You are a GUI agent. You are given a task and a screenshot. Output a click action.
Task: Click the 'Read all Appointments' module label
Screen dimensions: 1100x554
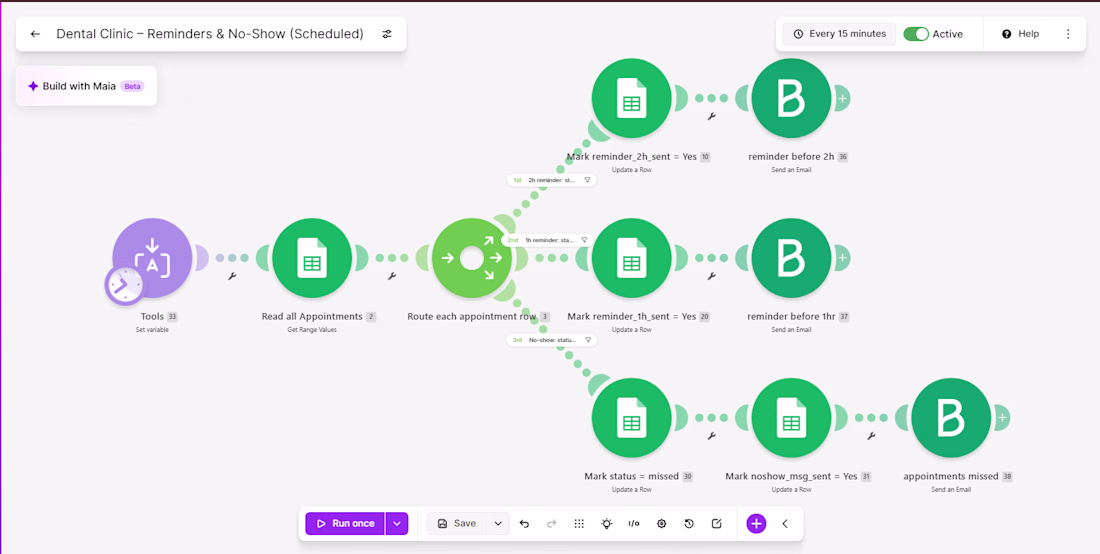point(312,317)
